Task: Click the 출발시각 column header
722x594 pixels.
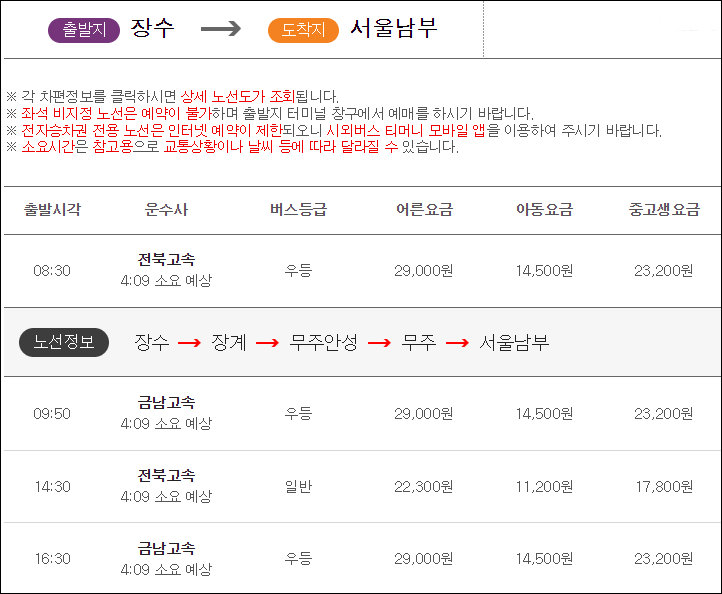Action: 52,210
